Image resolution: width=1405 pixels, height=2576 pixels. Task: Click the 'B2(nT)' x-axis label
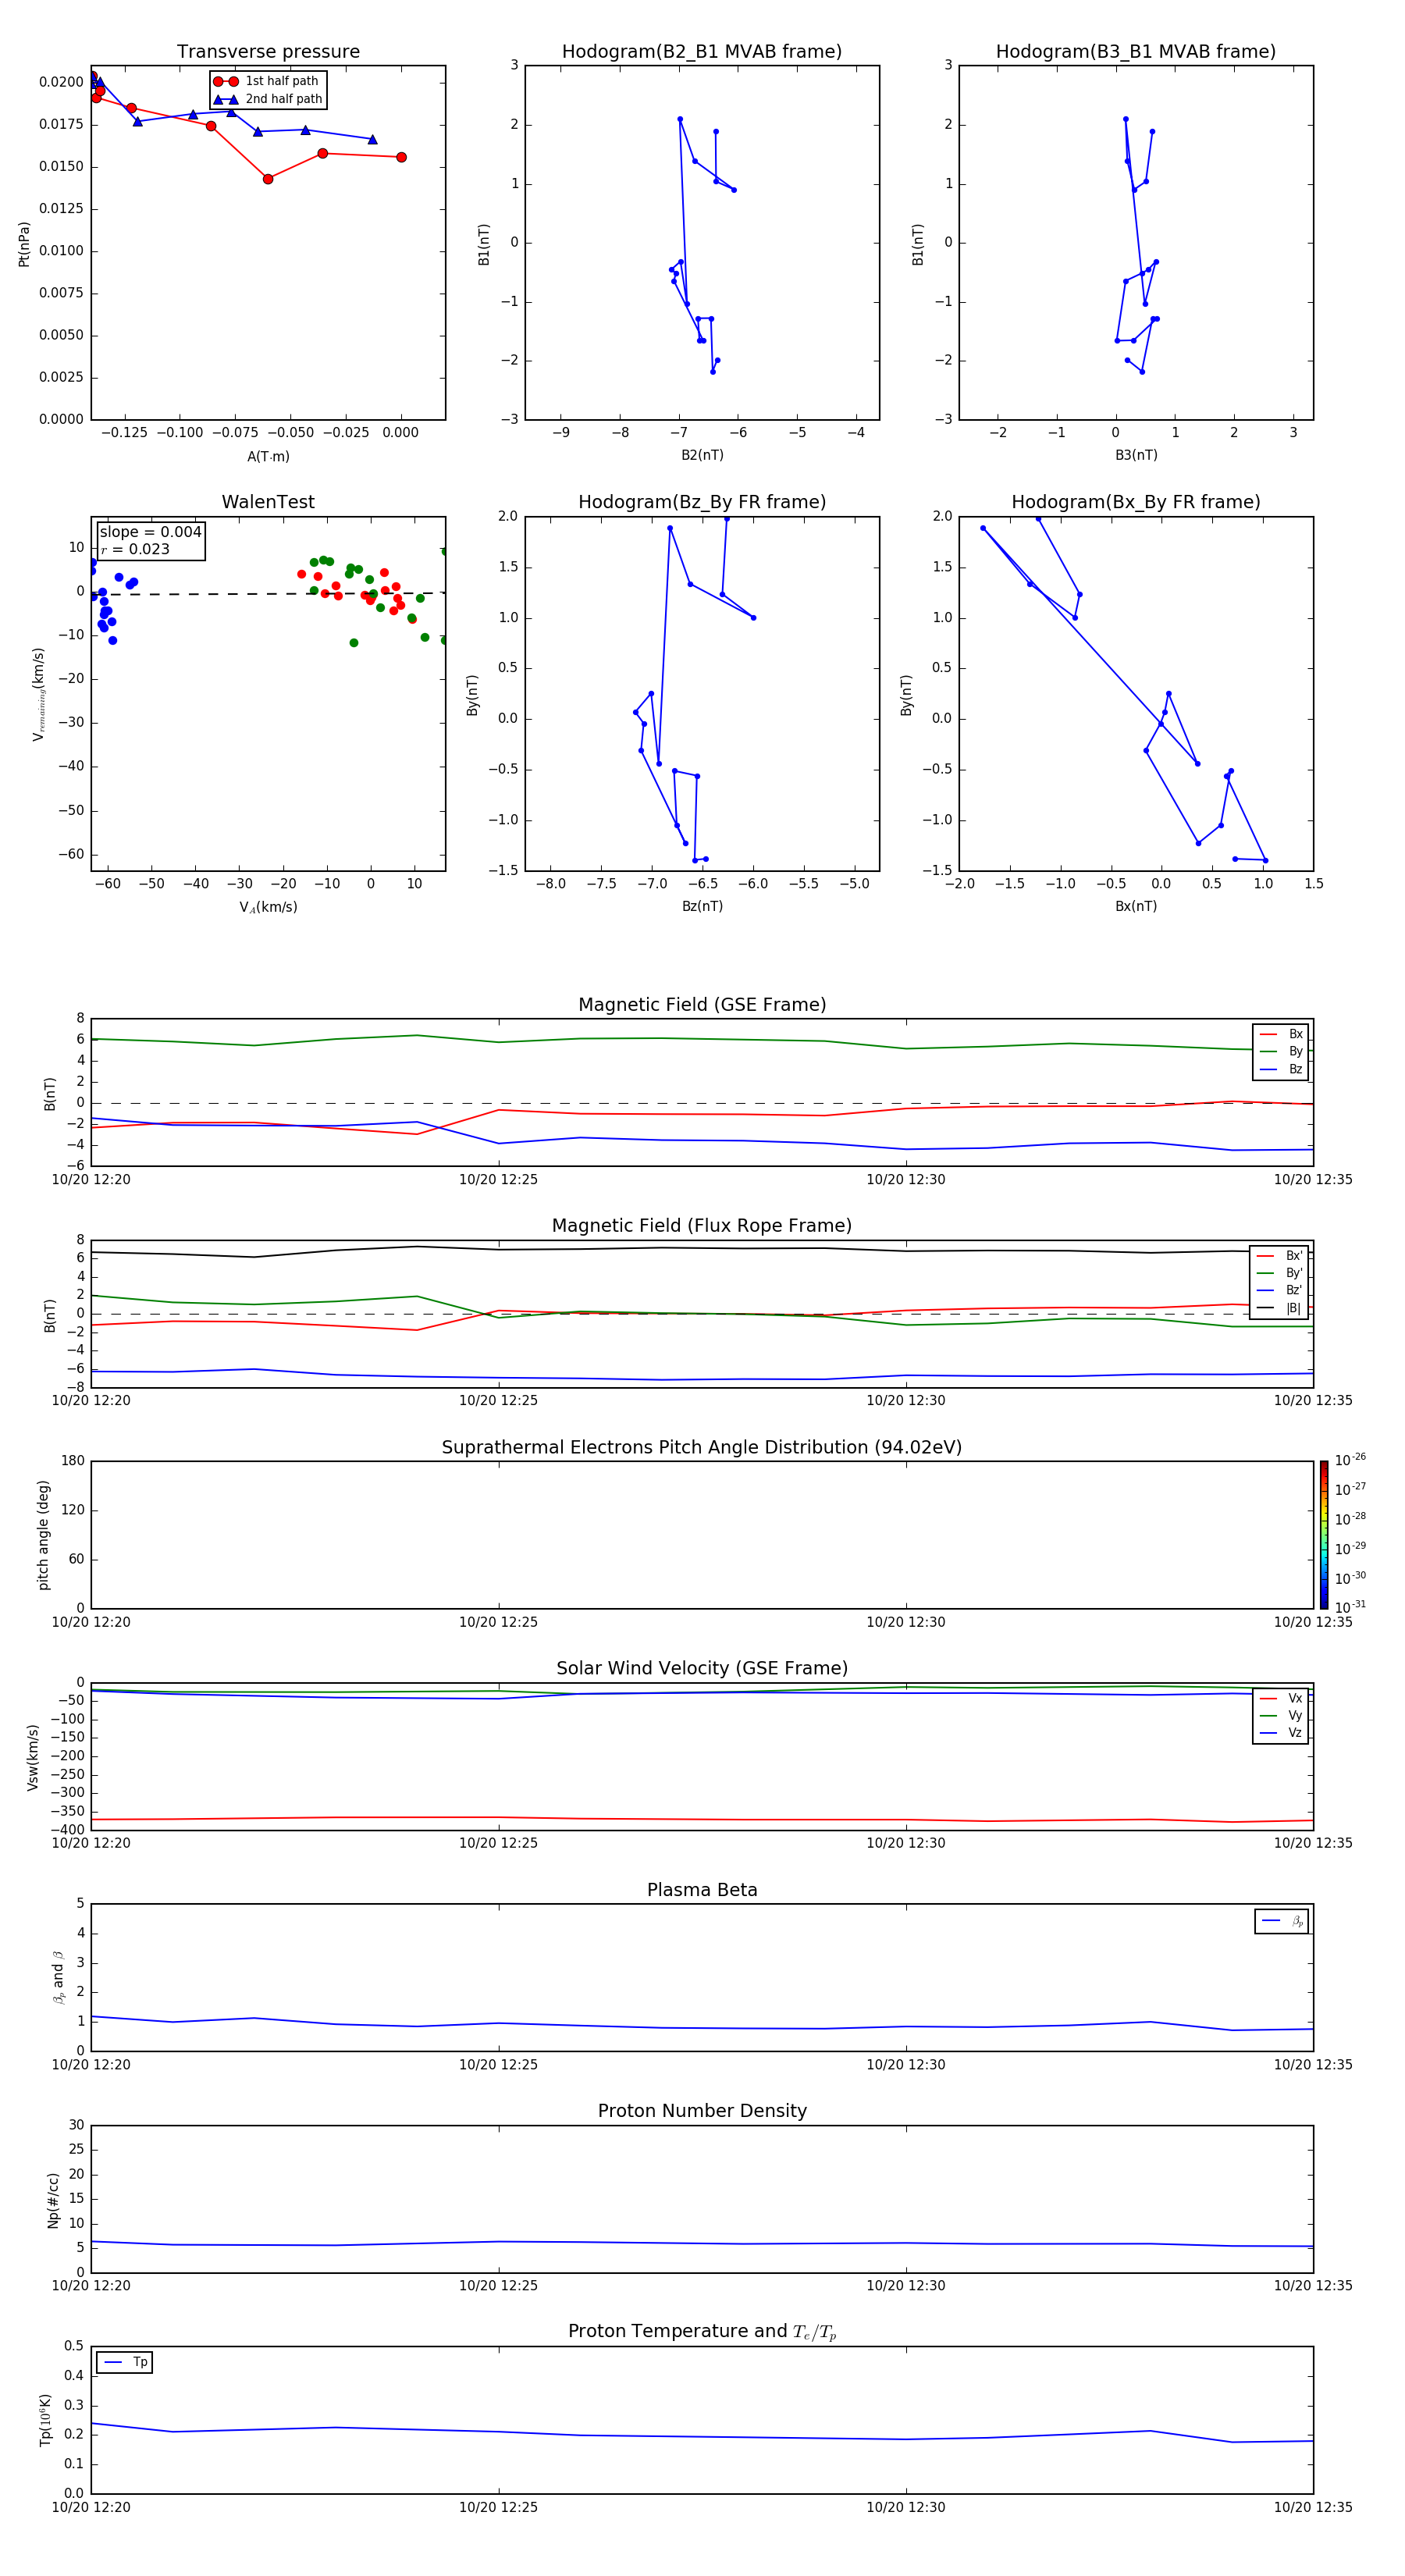coord(702,455)
